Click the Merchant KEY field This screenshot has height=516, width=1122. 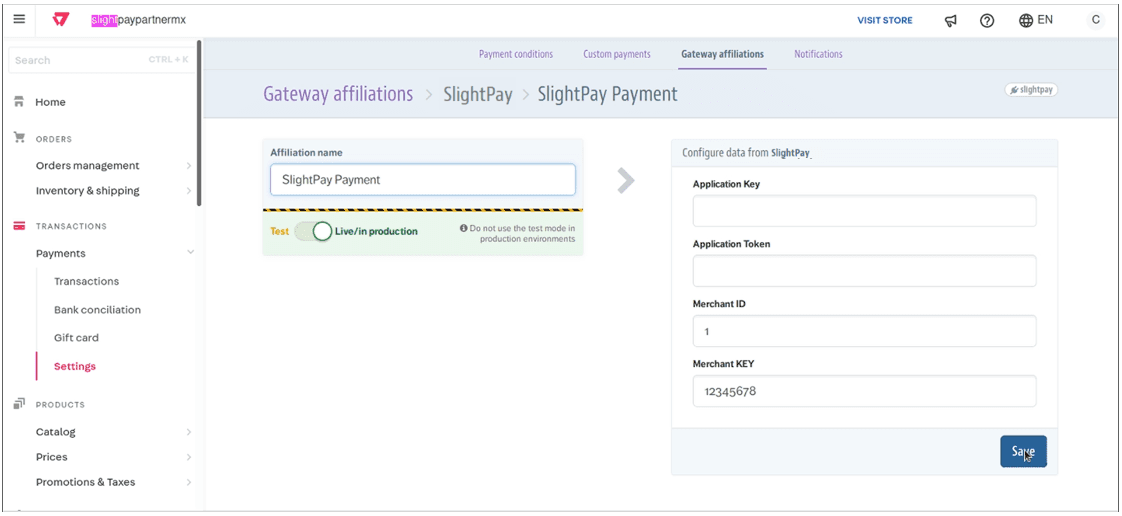[x=864, y=391]
